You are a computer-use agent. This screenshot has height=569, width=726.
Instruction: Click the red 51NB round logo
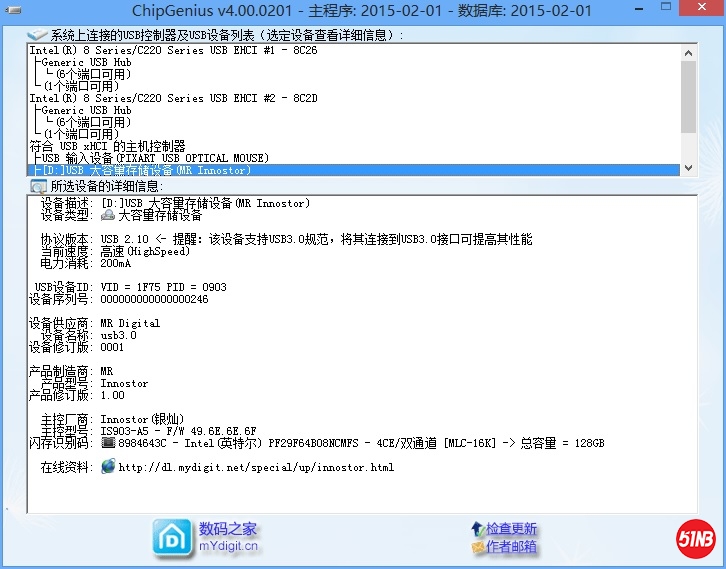coord(695,537)
